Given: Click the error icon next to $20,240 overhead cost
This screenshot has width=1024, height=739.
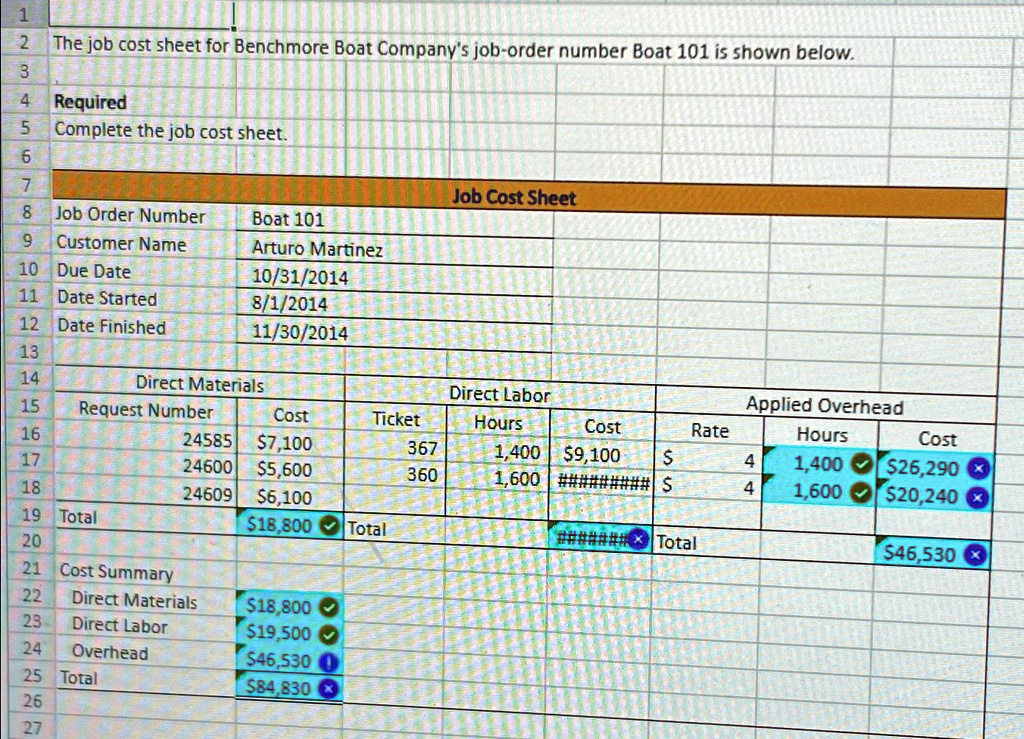Looking at the screenshot, I should pos(978,494).
